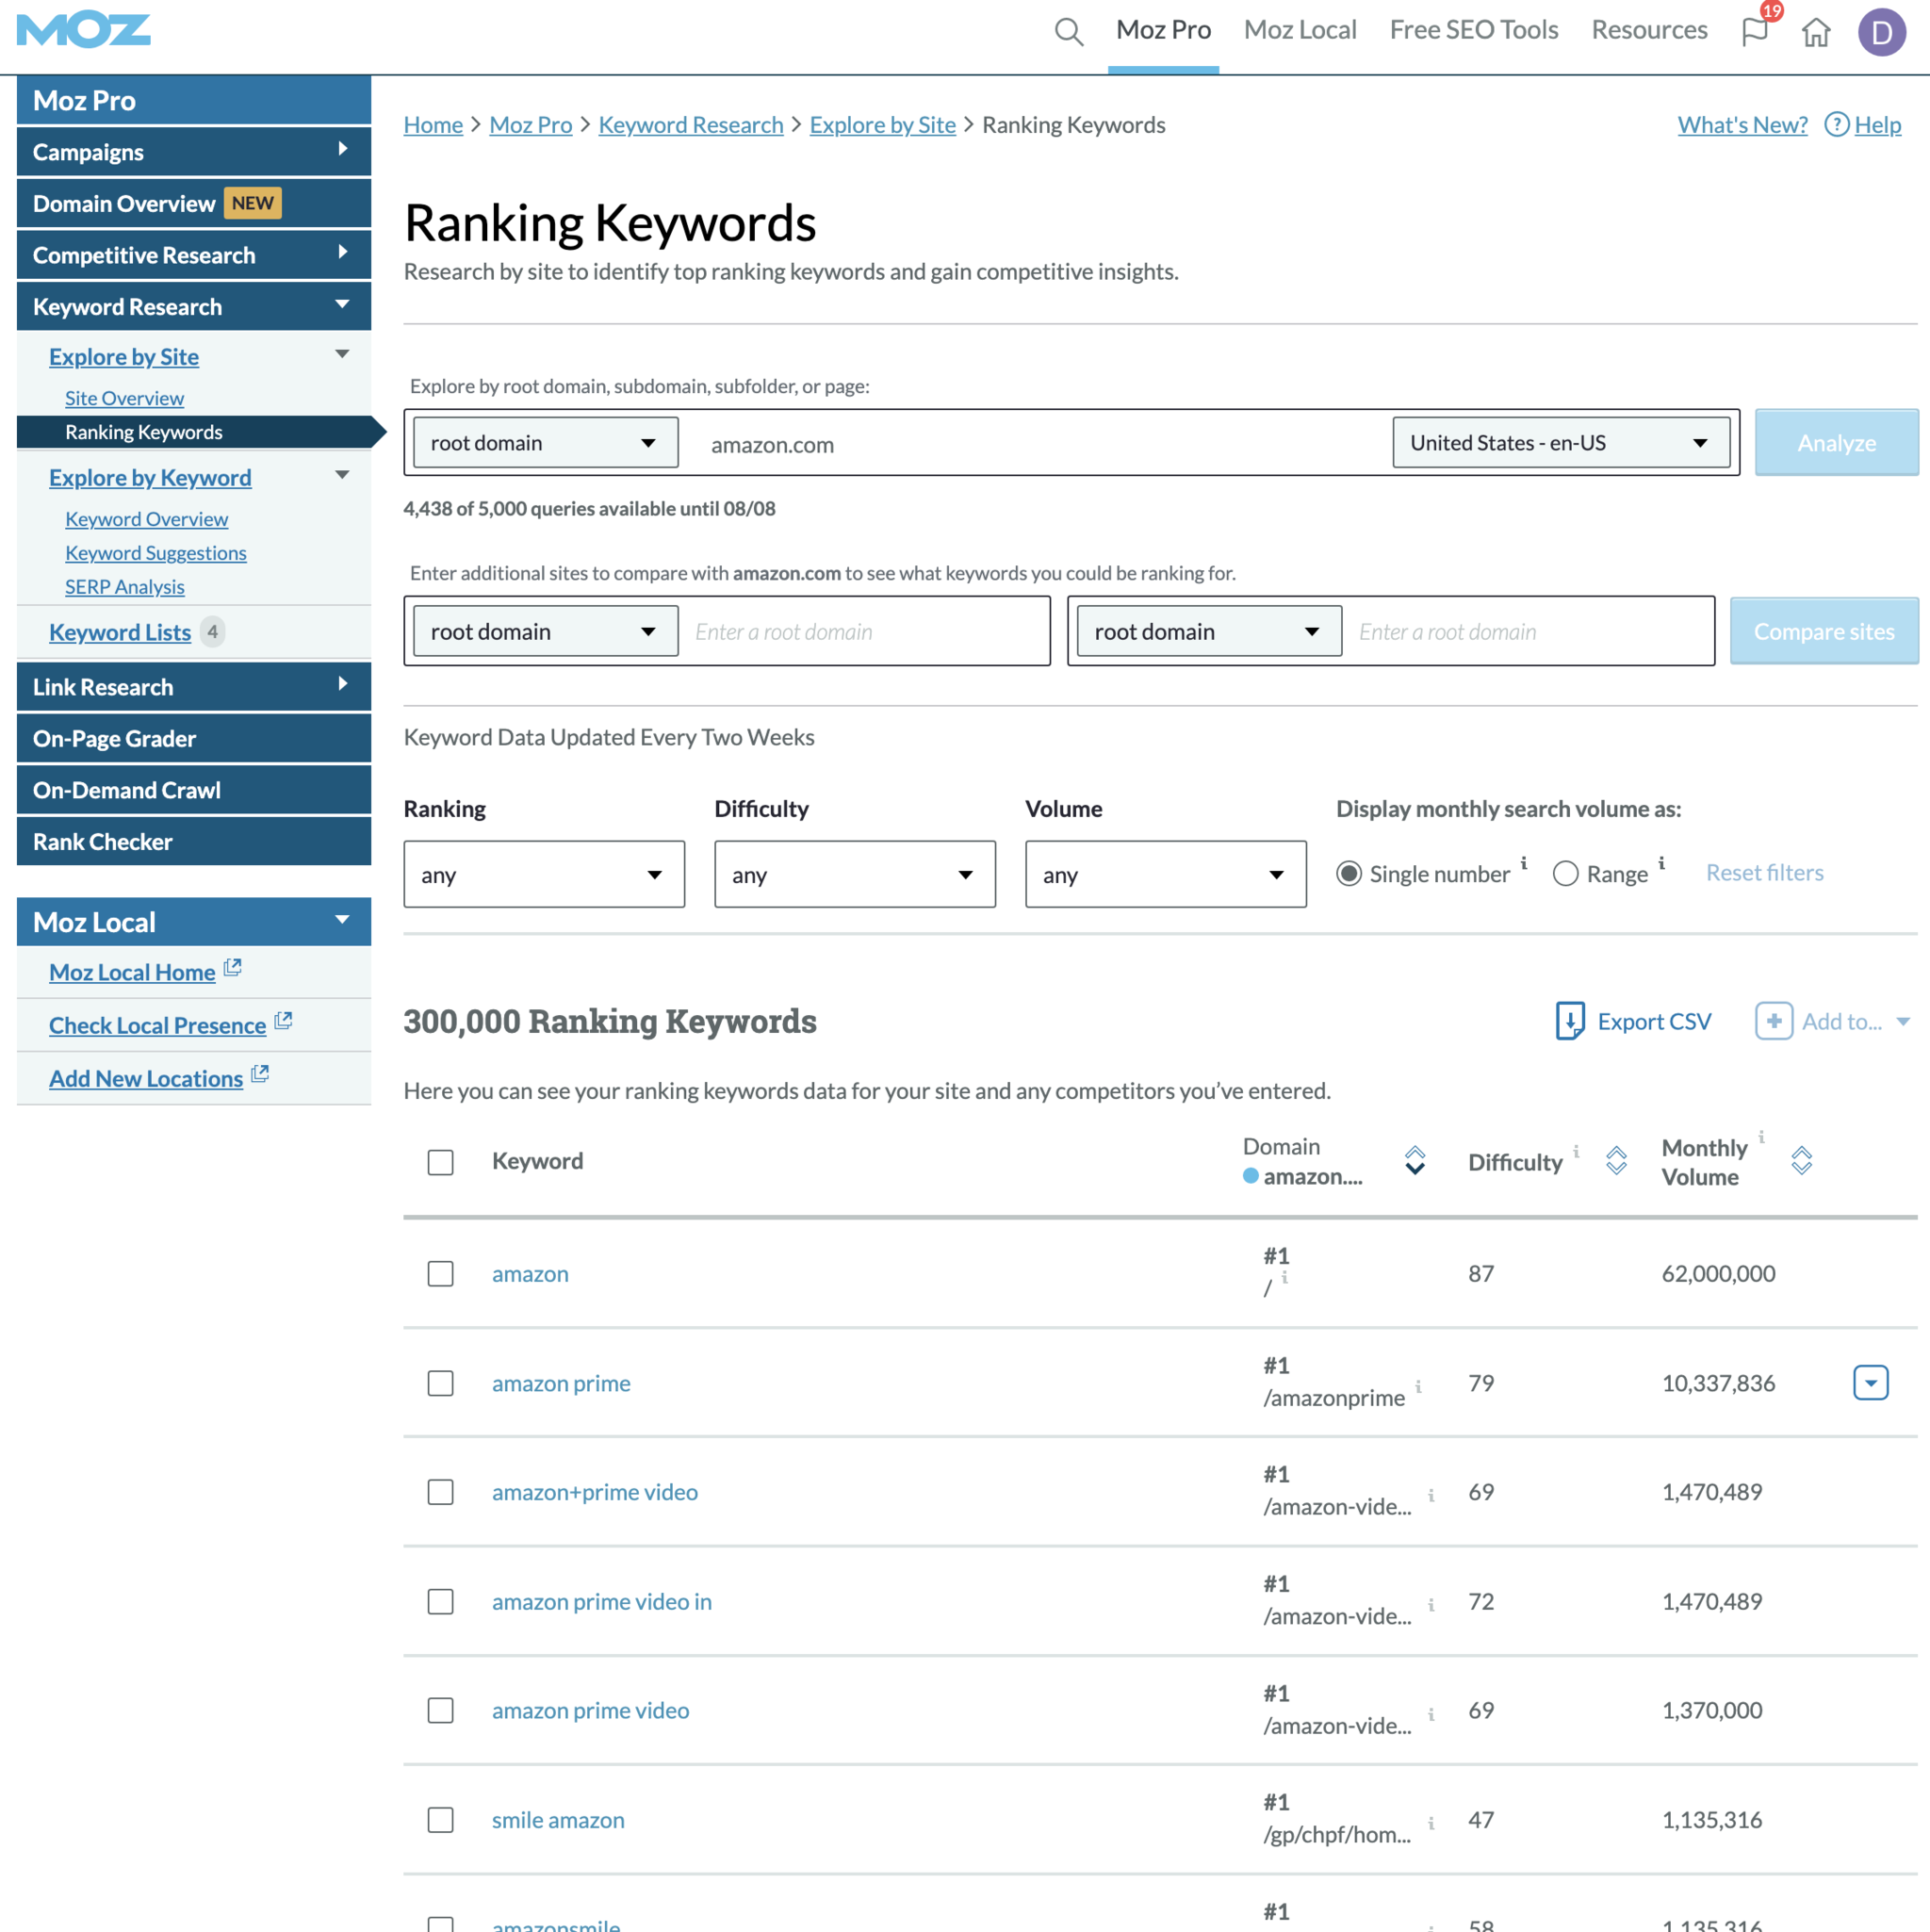Click external link icon for Add New Locations
Viewport: 1930px width, 1932px height.
pyautogui.click(x=260, y=1073)
